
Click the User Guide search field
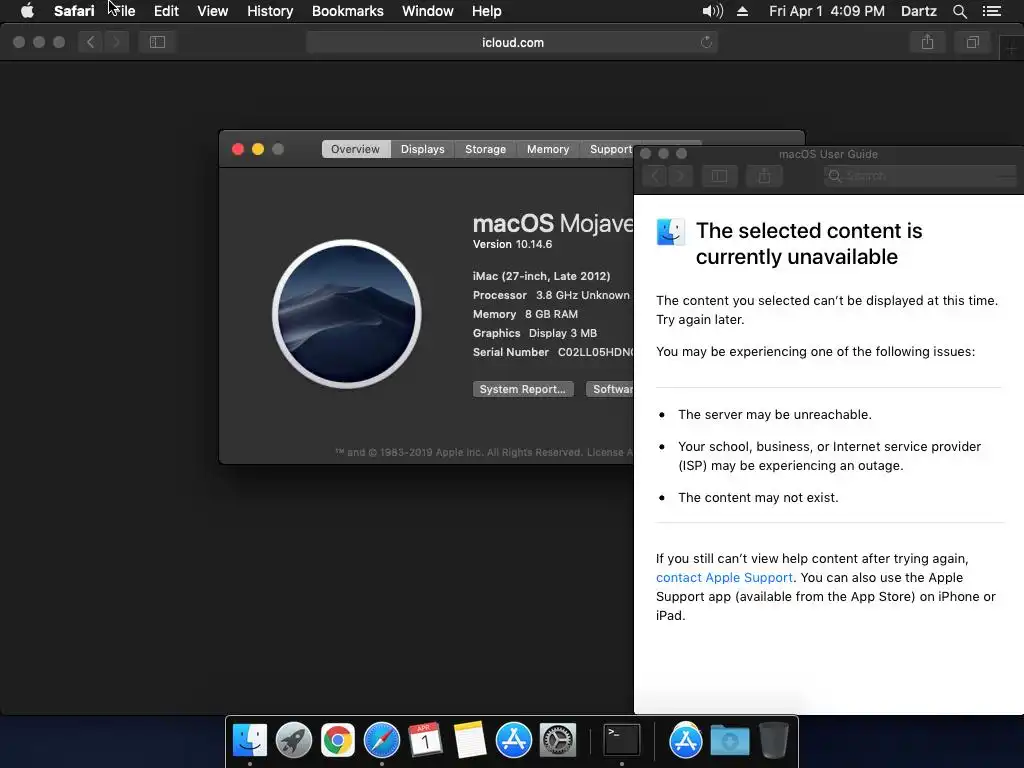[x=920, y=176]
